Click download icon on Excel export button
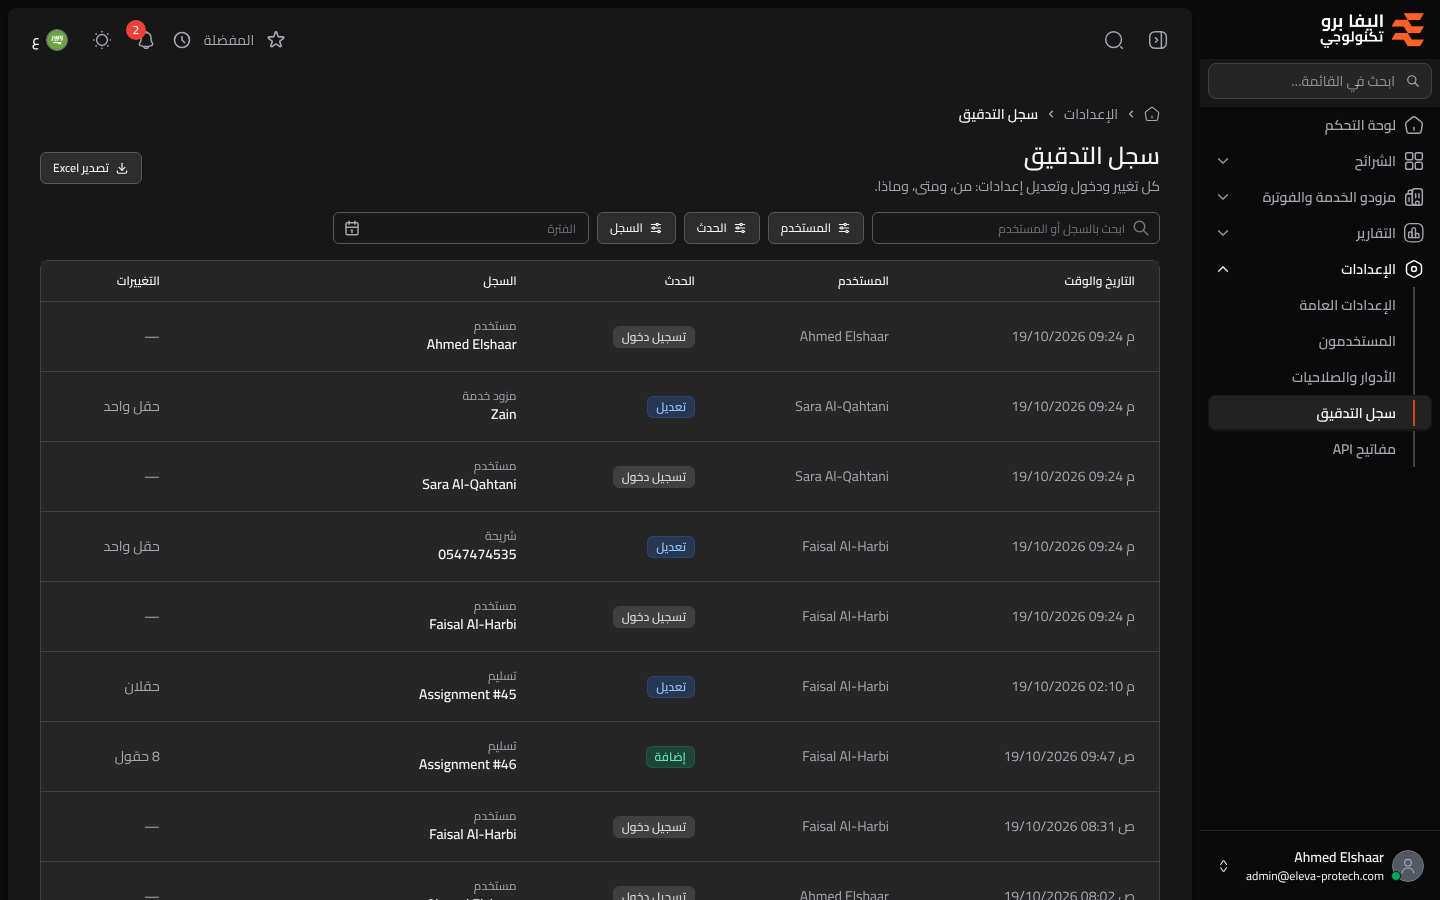 coord(122,168)
